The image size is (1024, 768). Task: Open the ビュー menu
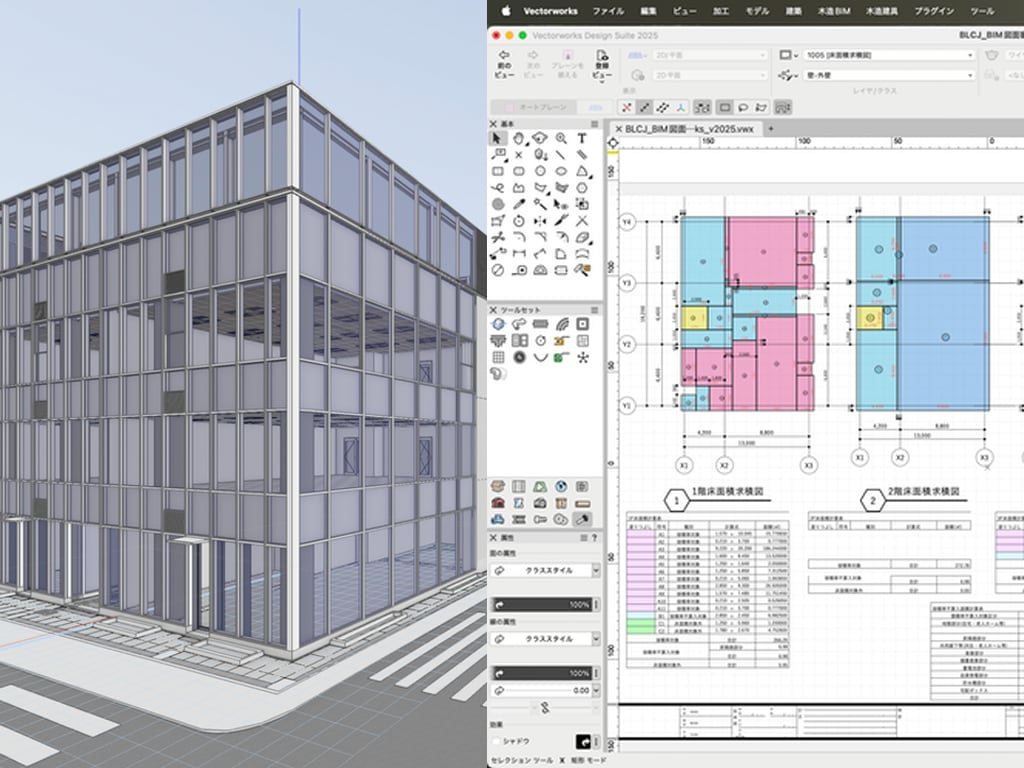coord(684,11)
